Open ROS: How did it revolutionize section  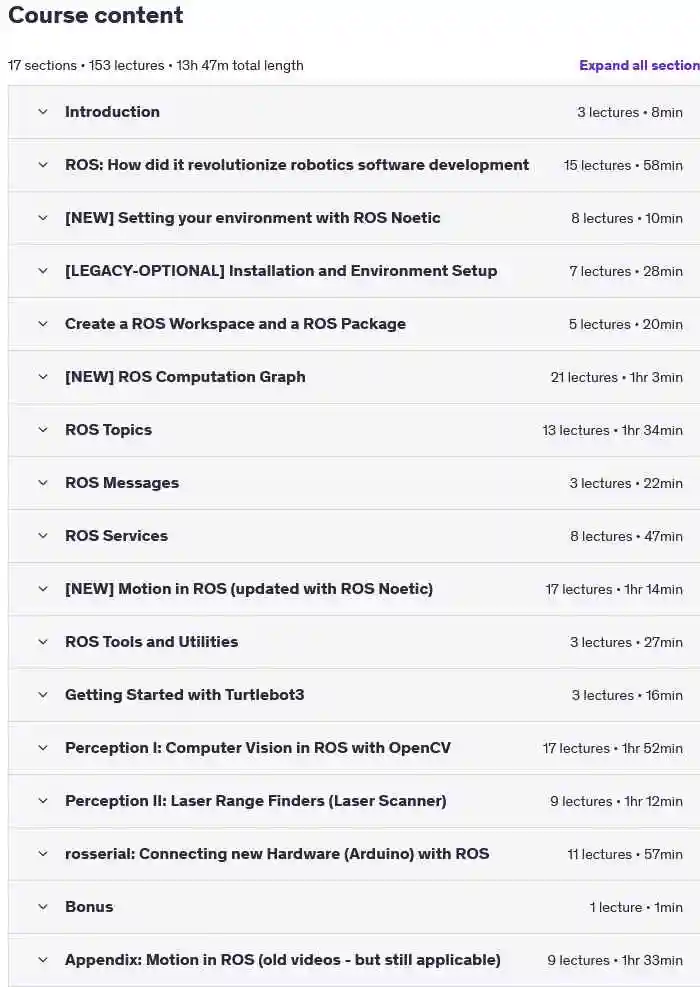[296, 165]
